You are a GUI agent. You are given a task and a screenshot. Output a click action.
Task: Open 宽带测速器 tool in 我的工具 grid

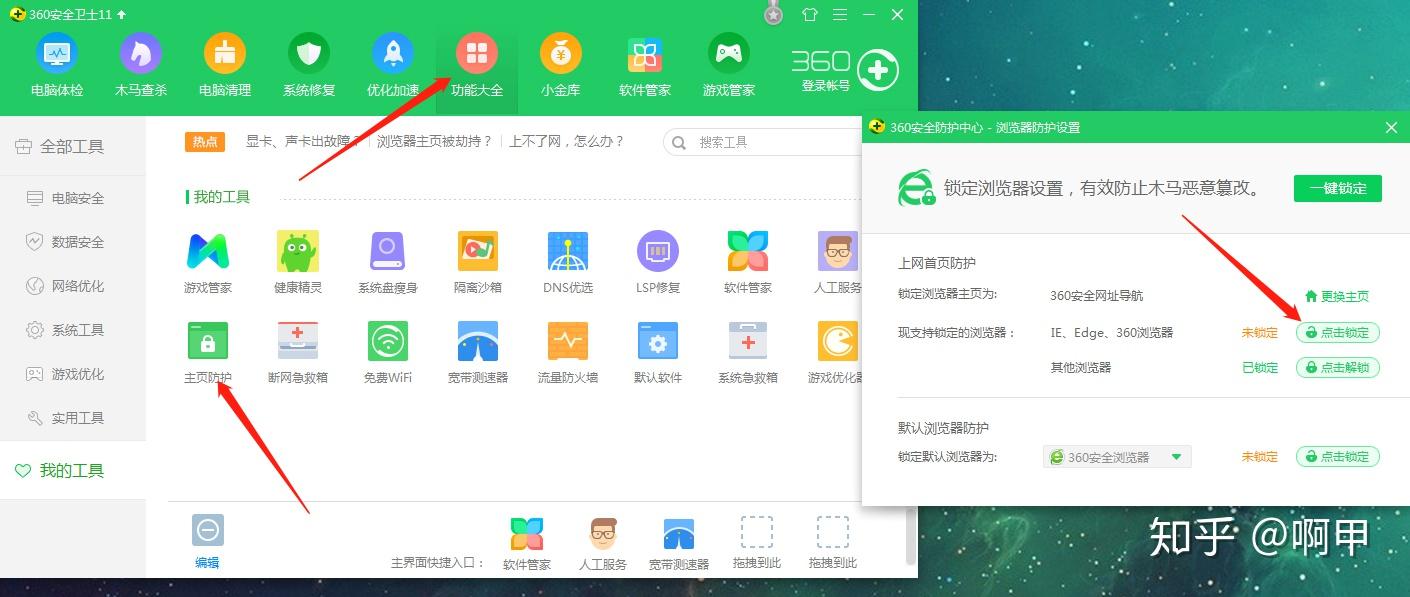[x=478, y=353]
